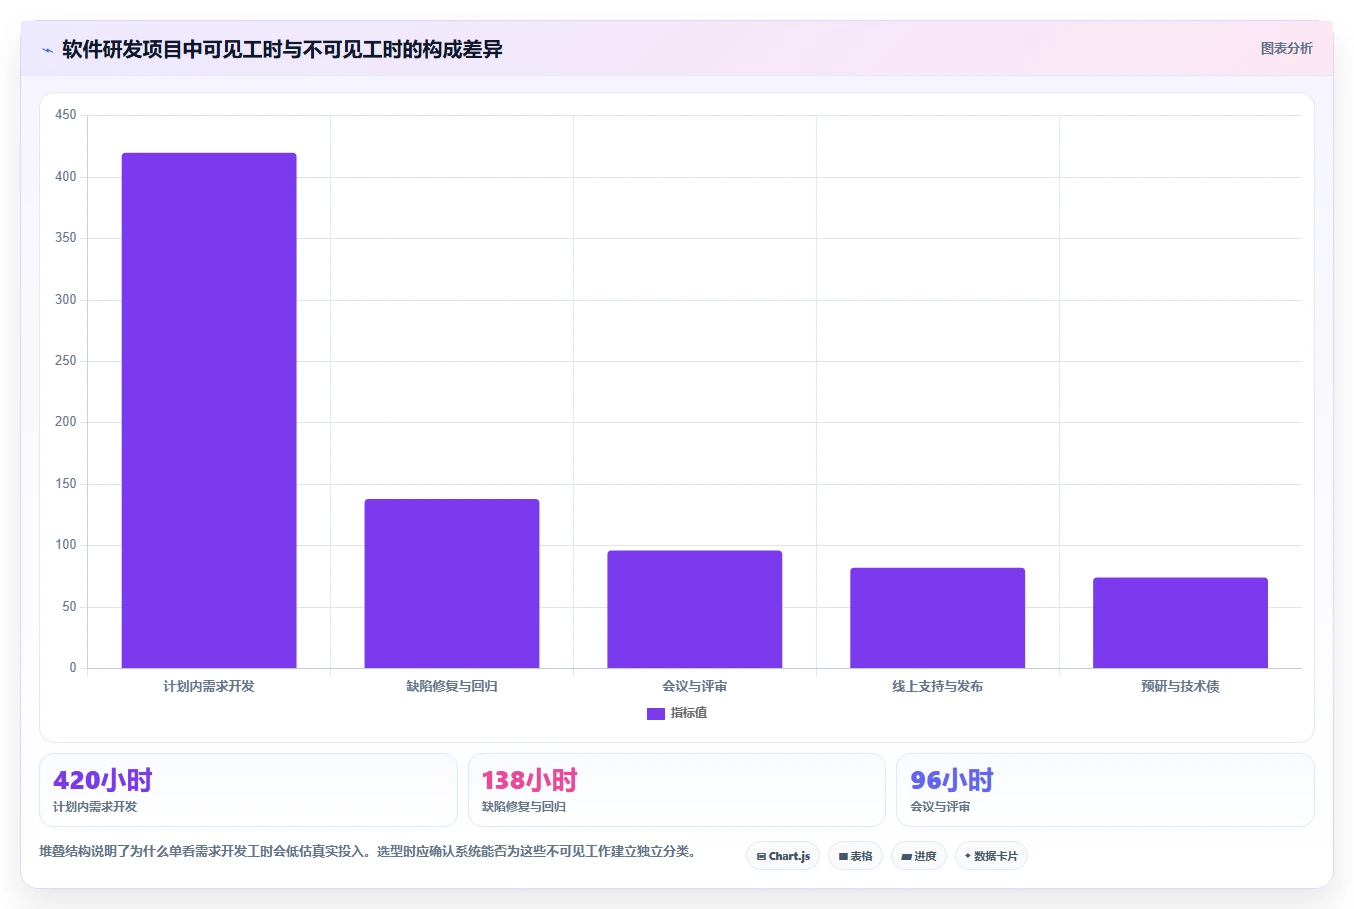The width and height of the screenshot is (1354, 909).
Task: Open the 138小时 data card
Action: [677, 790]
